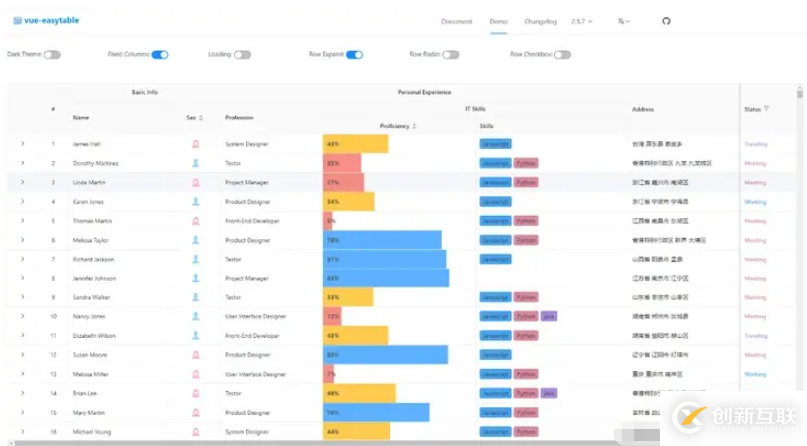Click the Javascript tag in row 4
This screenshot has width=807, height=446.
coord(496,202)
